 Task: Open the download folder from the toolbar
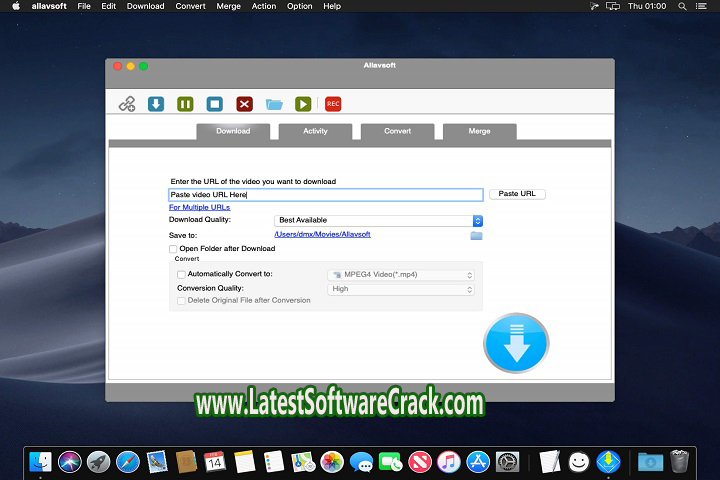[274, 104]
